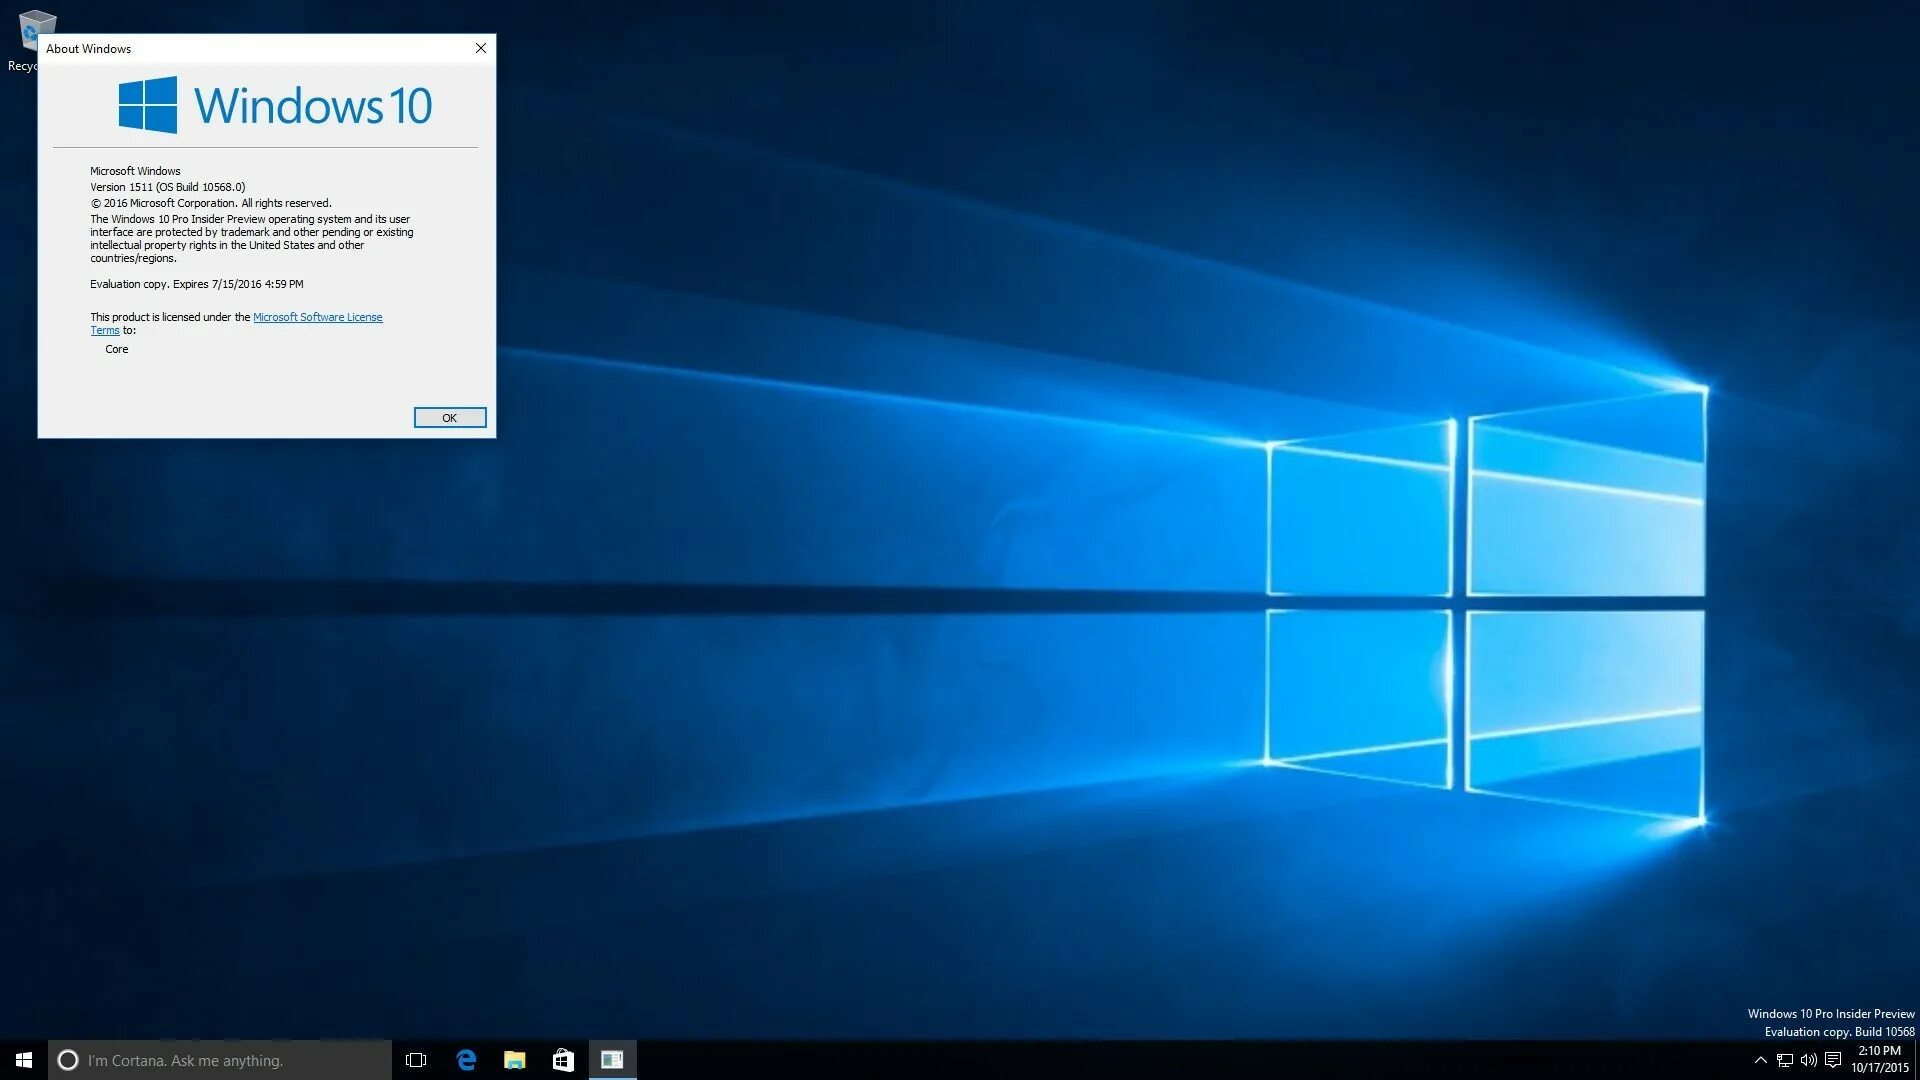The height and width of the screenshot is (1080, 1920).
Task: Open Task View from the taskbar
Action: 416,1060
